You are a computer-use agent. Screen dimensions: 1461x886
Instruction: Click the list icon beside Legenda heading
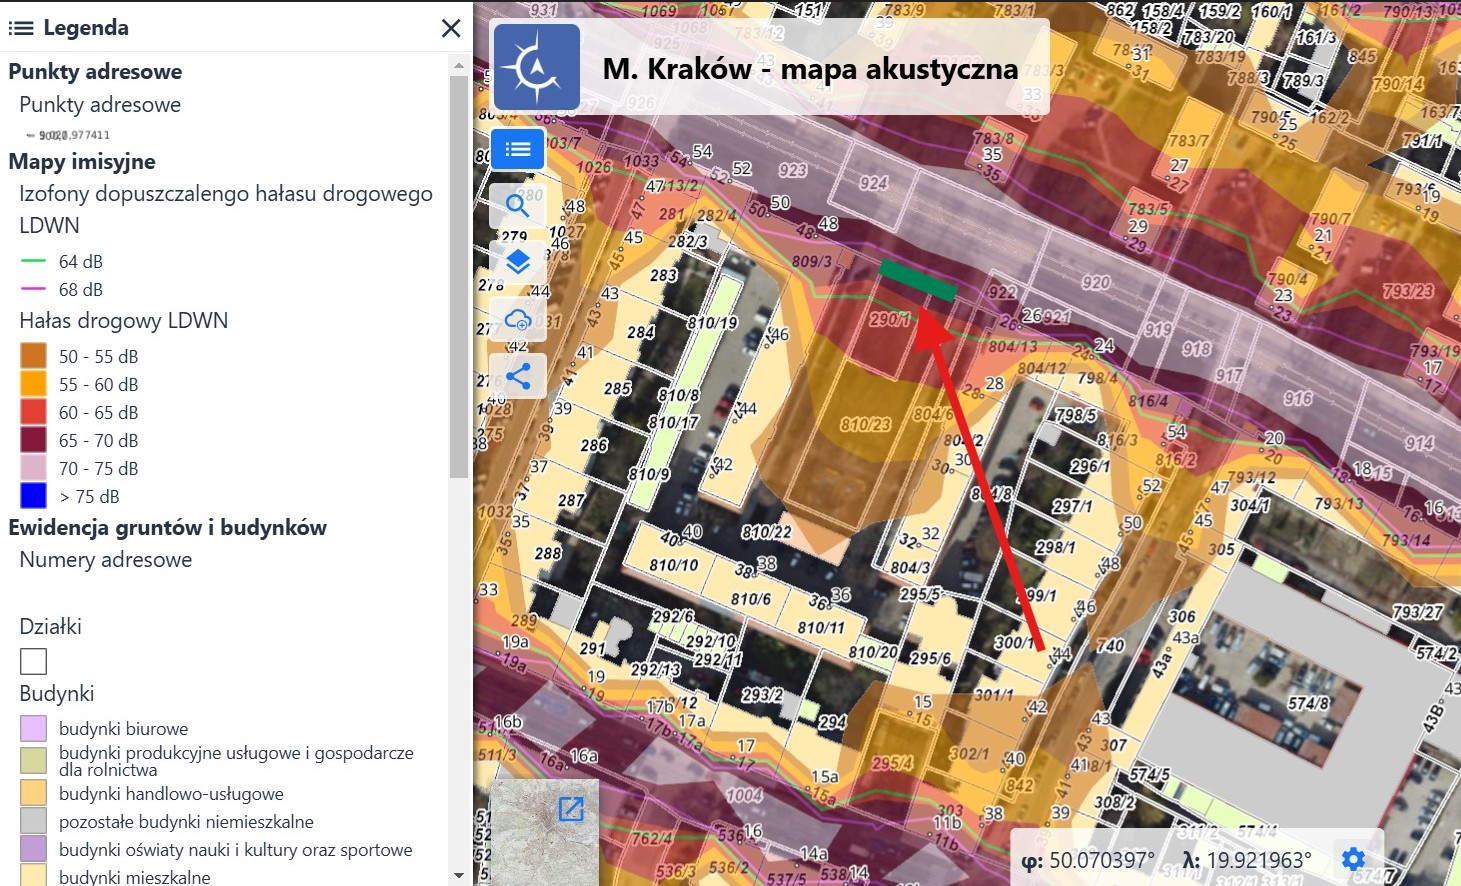tap(21, 28)
